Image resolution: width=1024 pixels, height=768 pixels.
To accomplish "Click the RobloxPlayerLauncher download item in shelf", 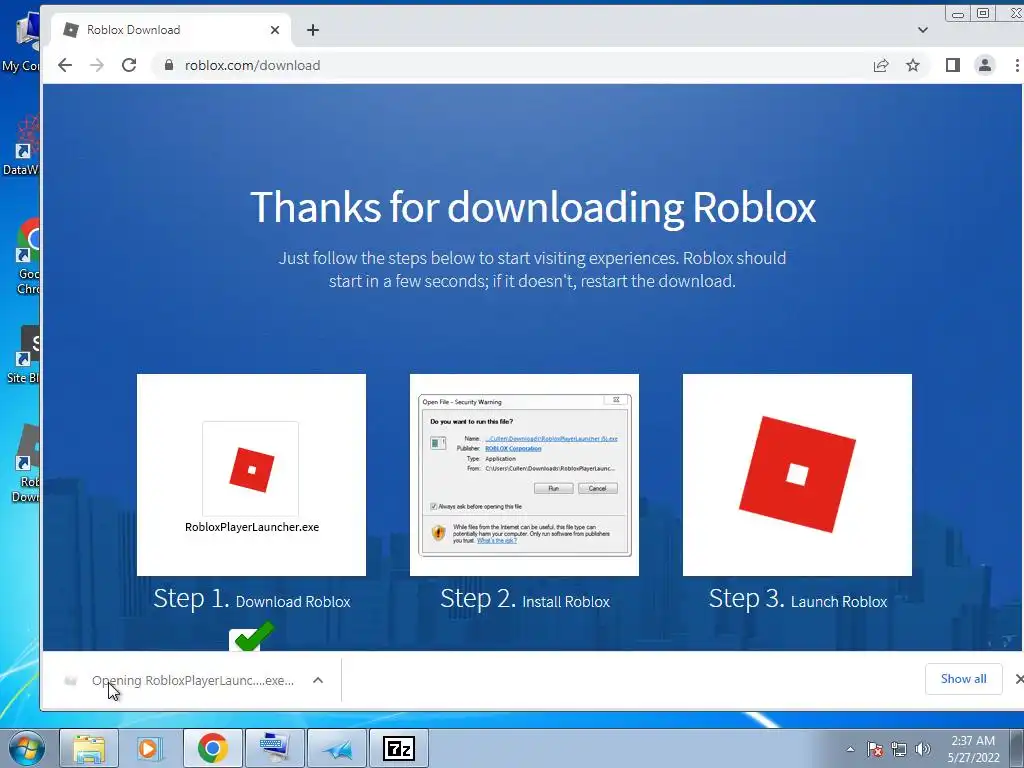I will pos(180,680).
